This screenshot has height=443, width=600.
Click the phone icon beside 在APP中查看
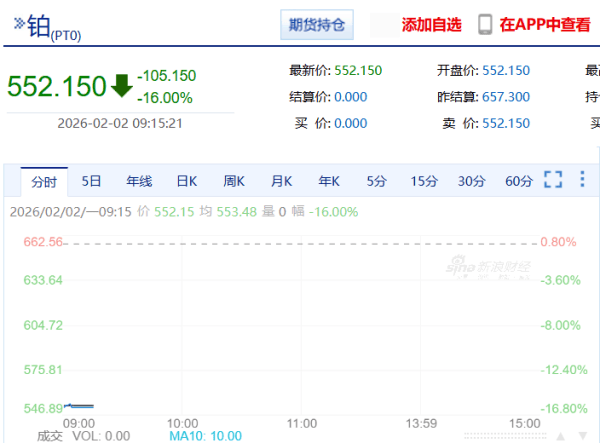pos(485,25)
